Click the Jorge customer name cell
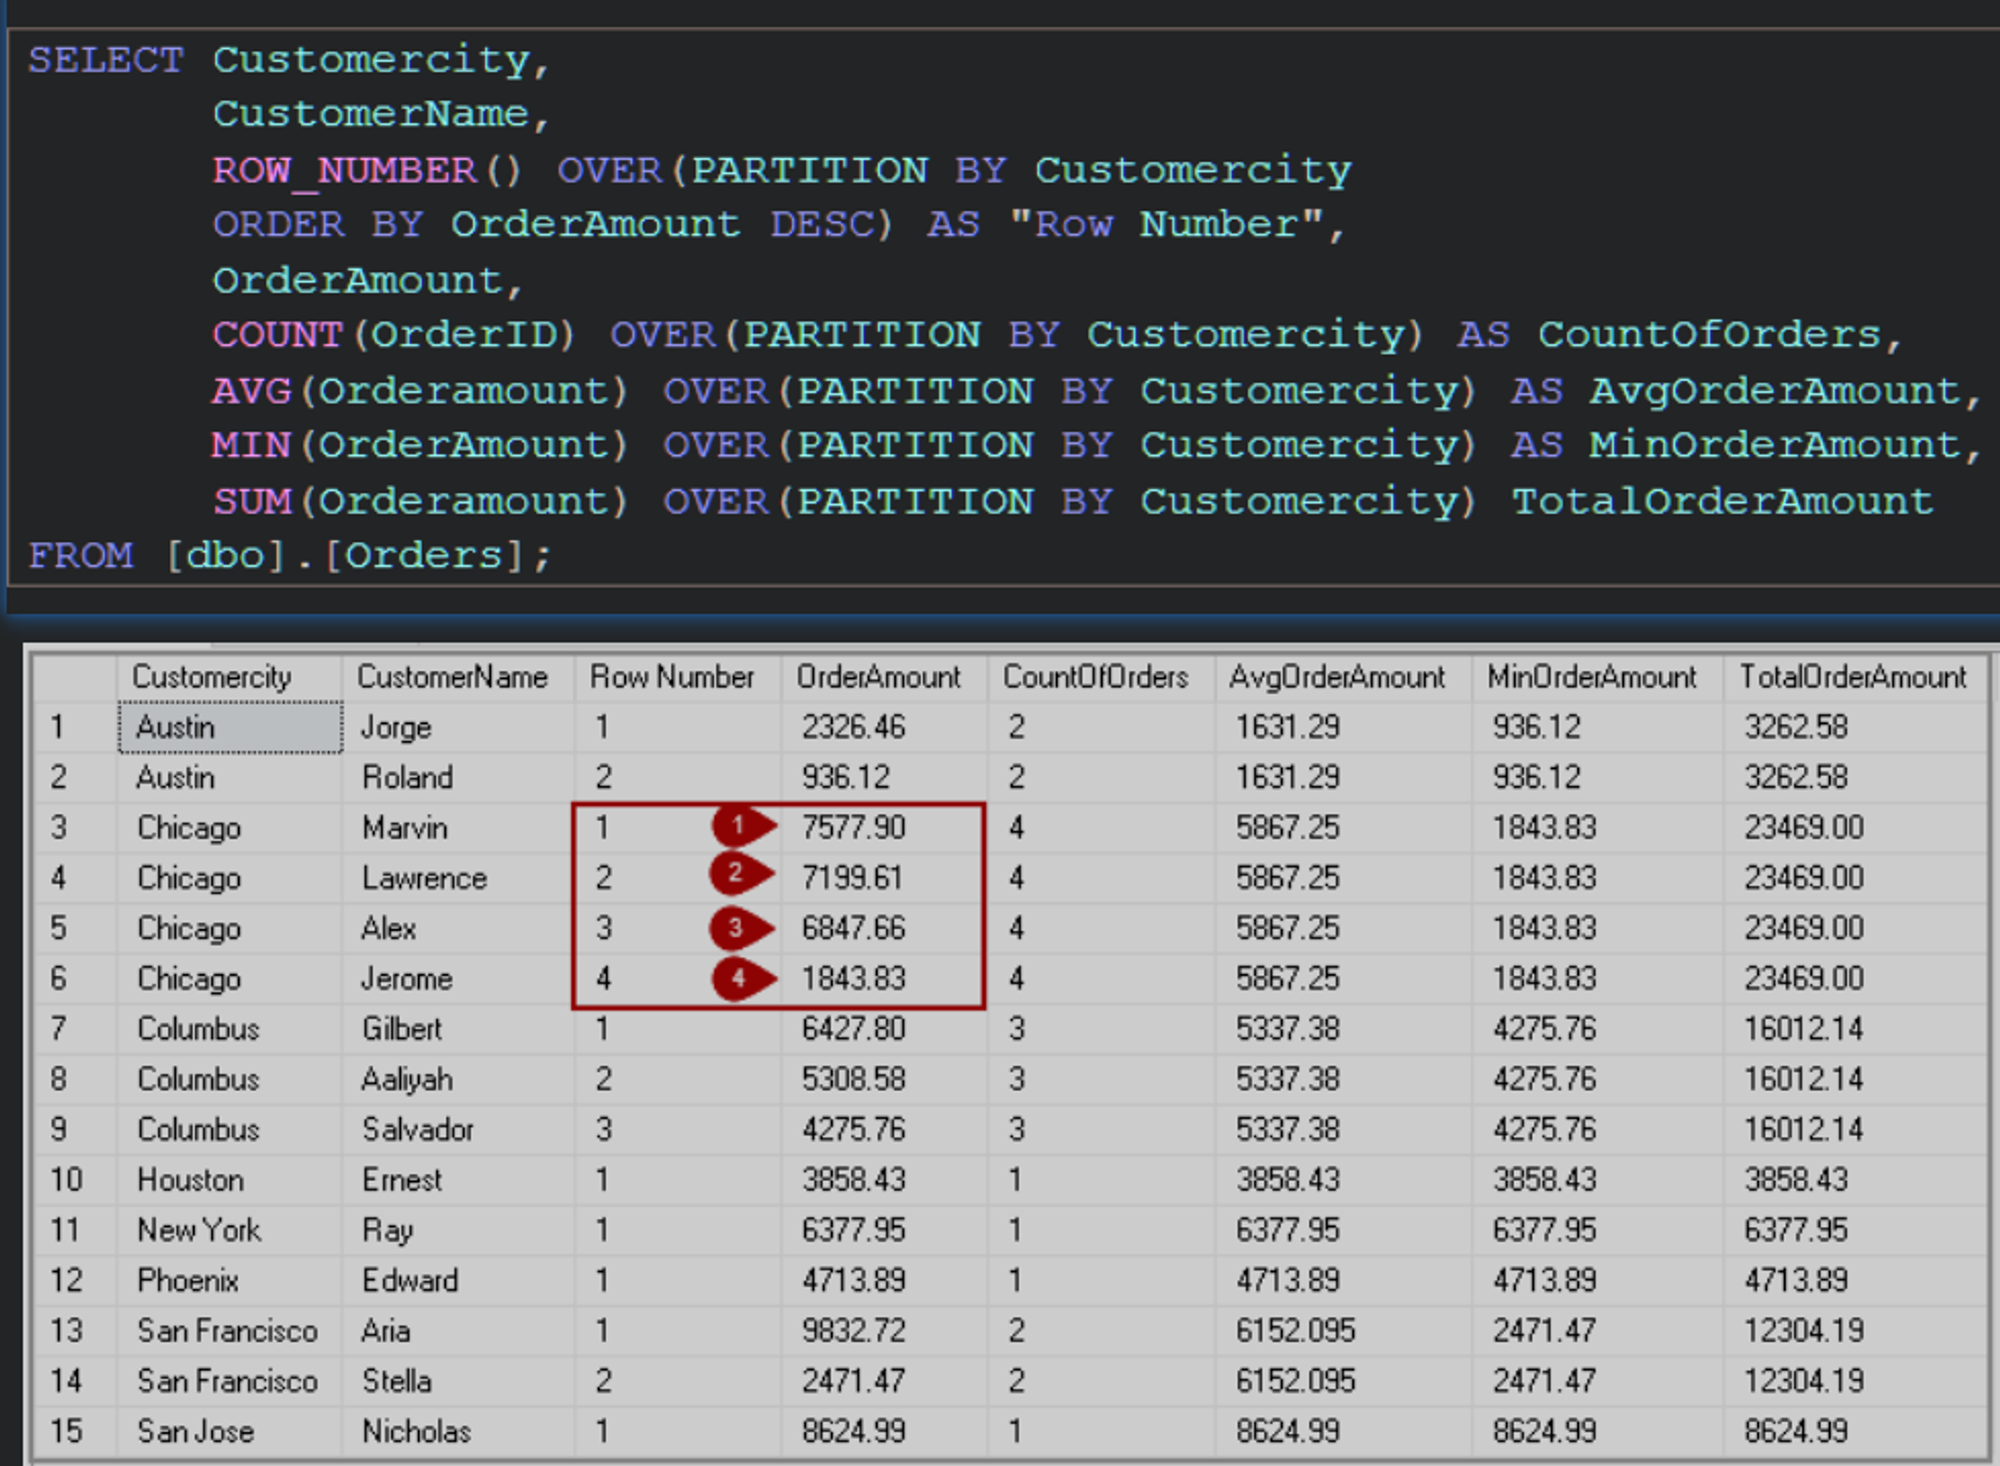Screen dimensions: 2000x1466 click(x=458, y=727)
